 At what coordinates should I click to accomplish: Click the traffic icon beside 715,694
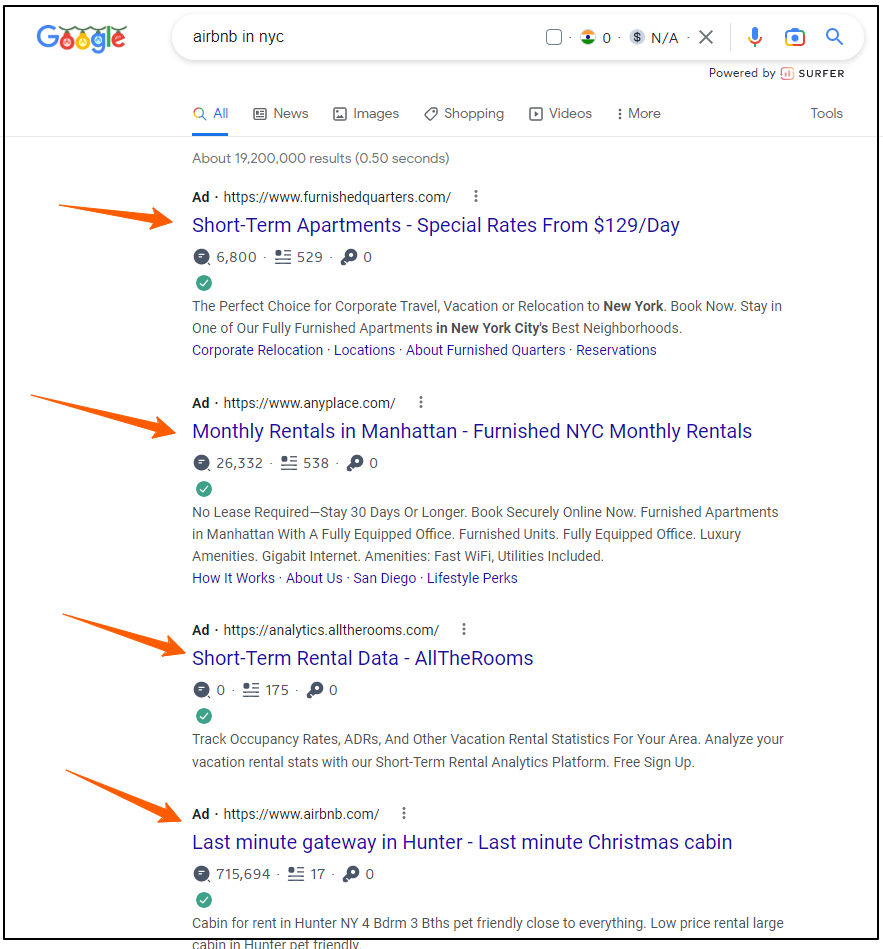pos(202,874)
